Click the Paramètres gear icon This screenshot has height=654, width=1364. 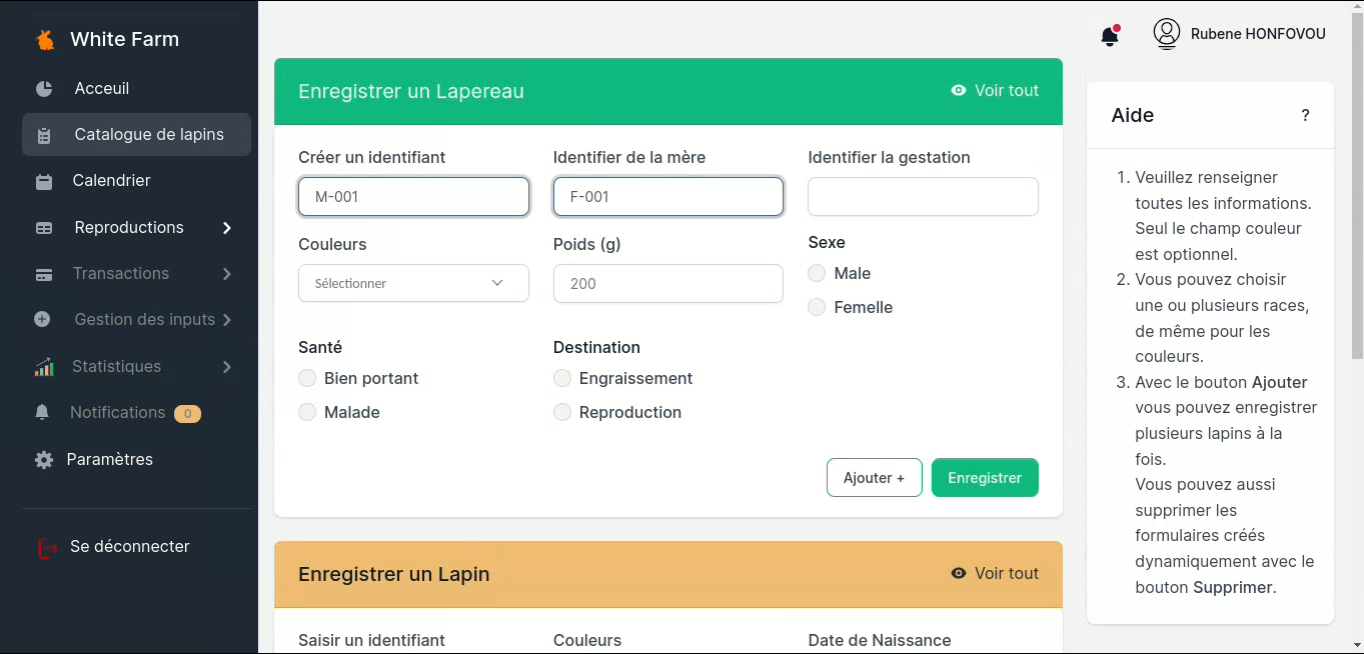[x=44, y=460]
